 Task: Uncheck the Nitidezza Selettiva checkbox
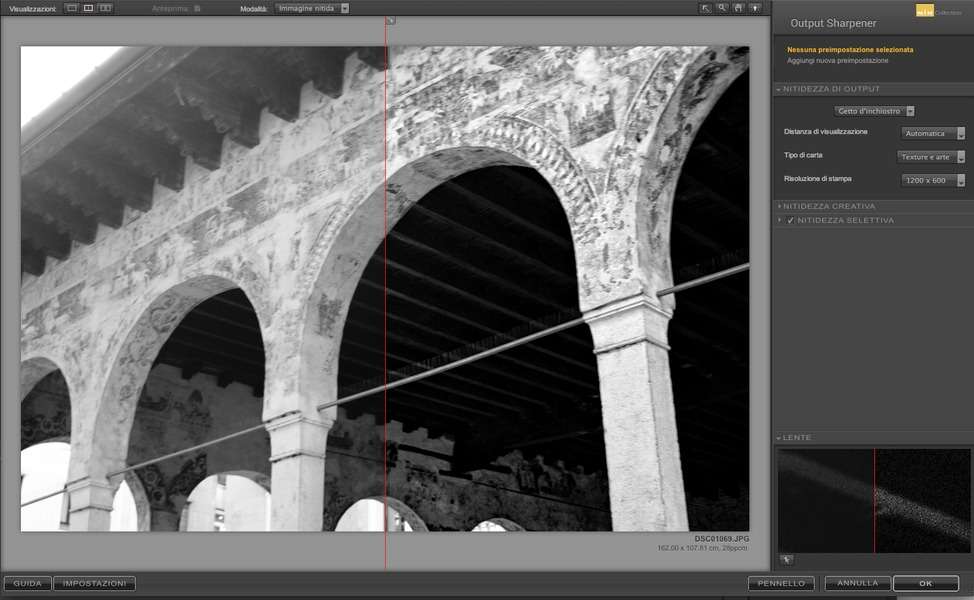click(791, 220)
